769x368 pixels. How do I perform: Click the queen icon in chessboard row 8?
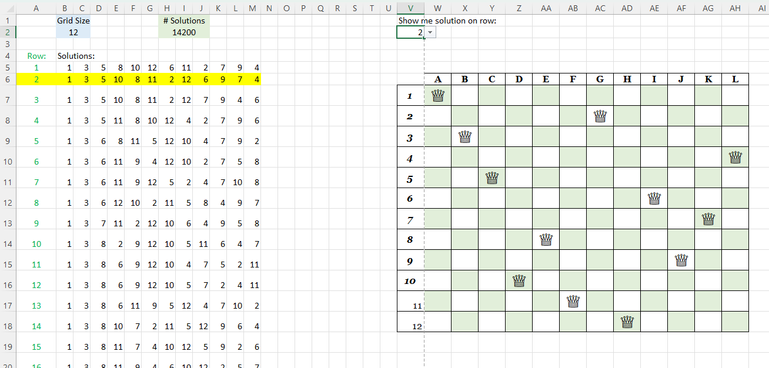(546, 240)
